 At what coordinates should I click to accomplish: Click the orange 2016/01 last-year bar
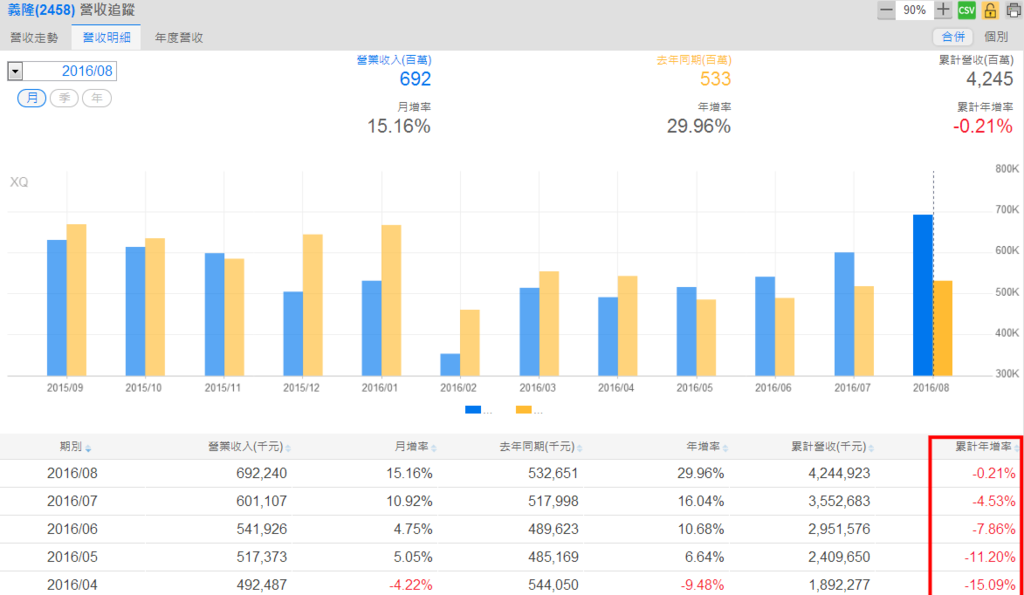pos(391,300)
